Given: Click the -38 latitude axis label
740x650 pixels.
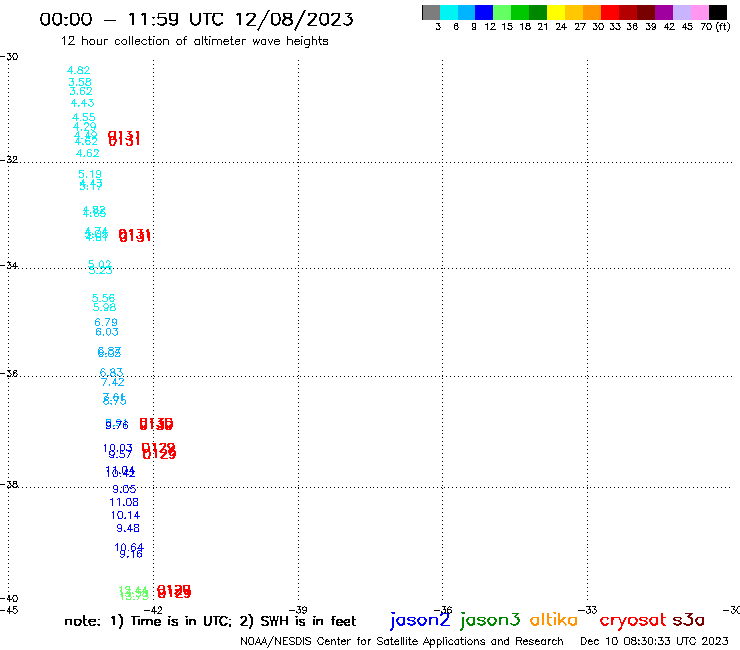Looking at the screenshot, I should click(x=9, y=484).
